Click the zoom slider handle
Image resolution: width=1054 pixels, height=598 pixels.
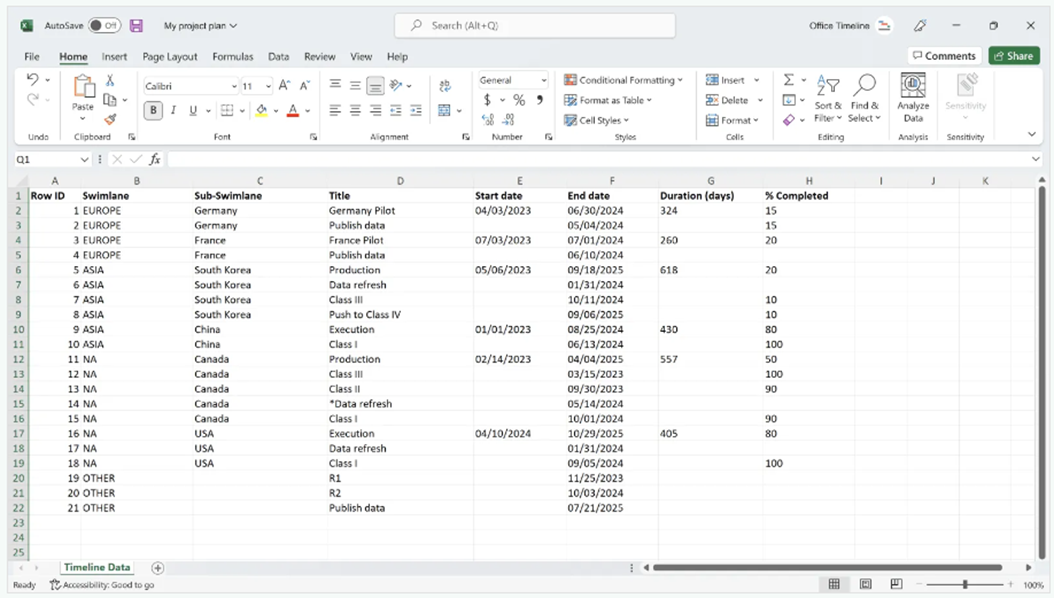(965, 585)
